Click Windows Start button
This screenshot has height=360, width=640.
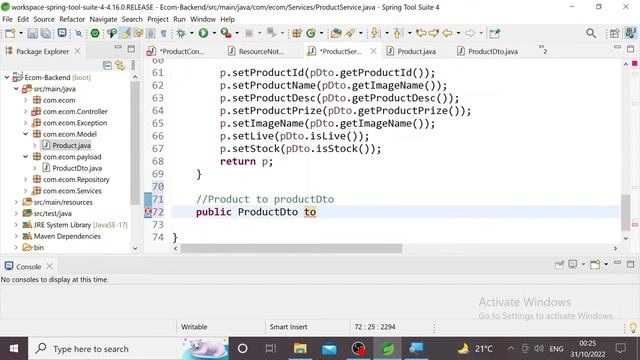click(13, 349)
